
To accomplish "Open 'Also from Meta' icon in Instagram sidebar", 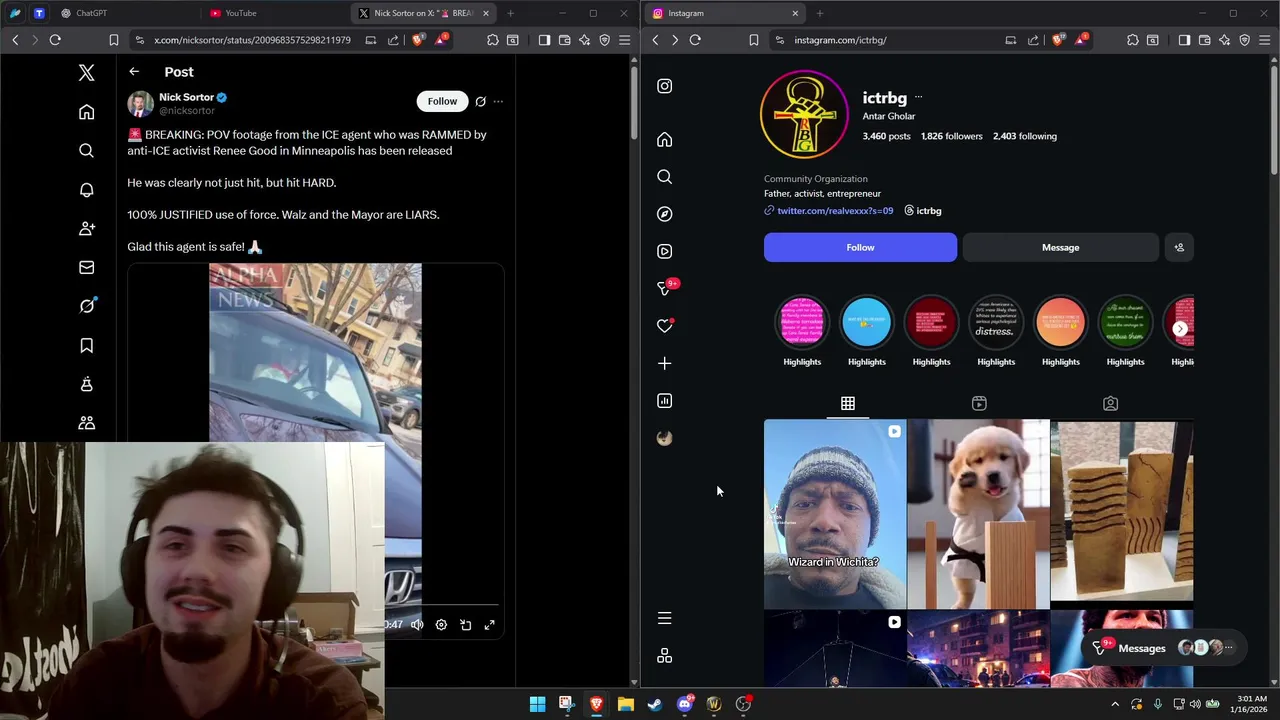I will [x=665, y=656].
